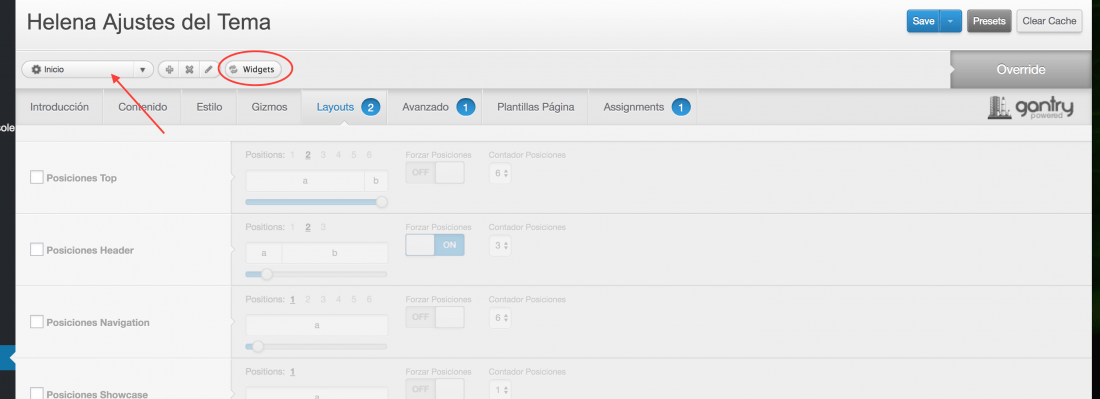Click the Assignments tab badge showing 1
The height and width of the screenshot is (399, 1100).
680,107
